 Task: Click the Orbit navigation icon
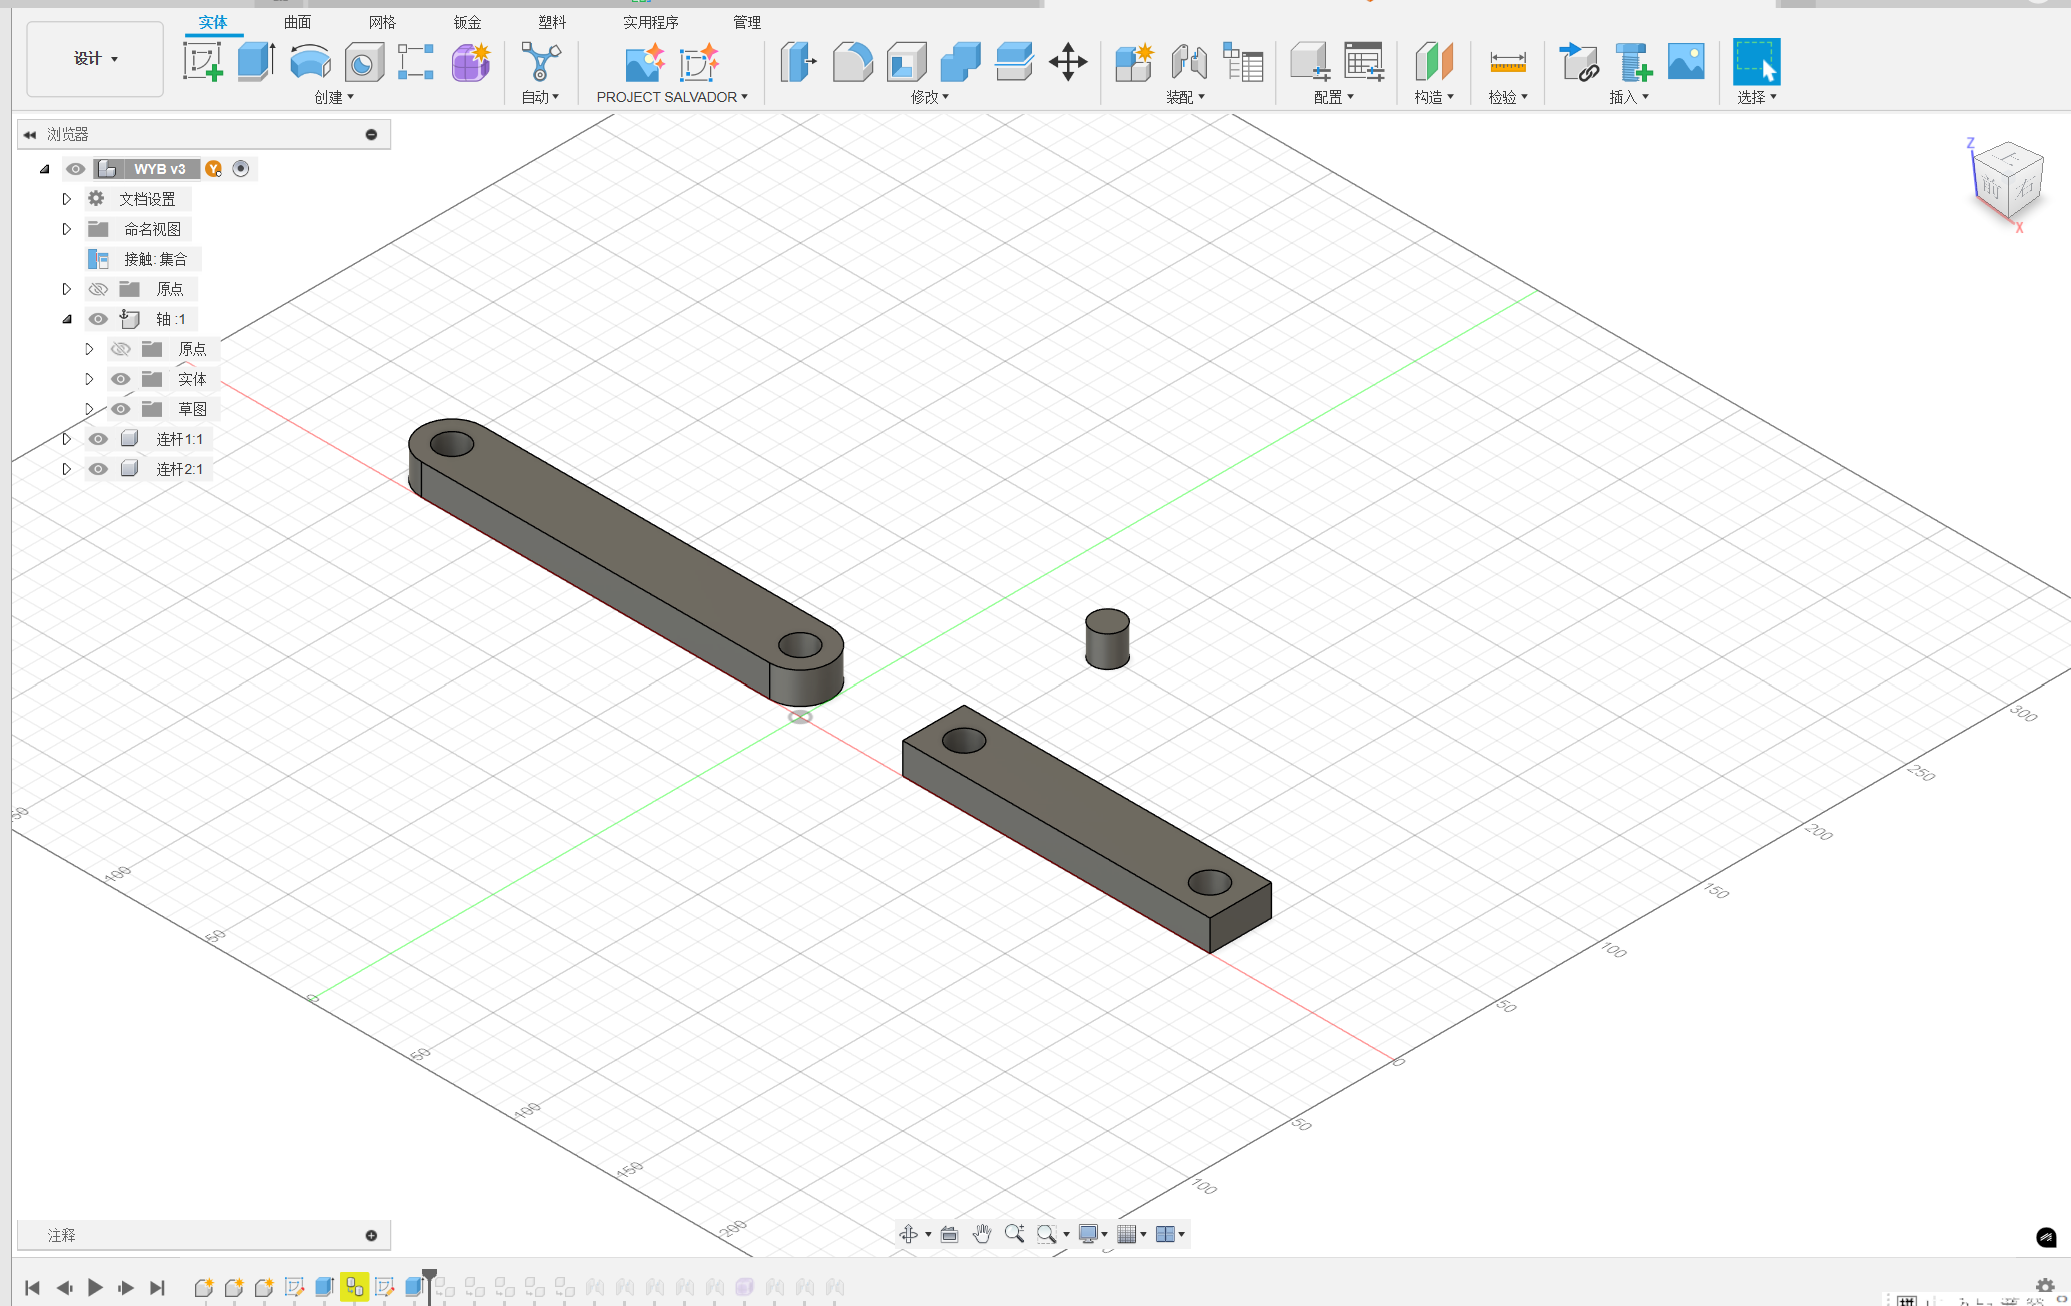click(x=908, y=1234)
